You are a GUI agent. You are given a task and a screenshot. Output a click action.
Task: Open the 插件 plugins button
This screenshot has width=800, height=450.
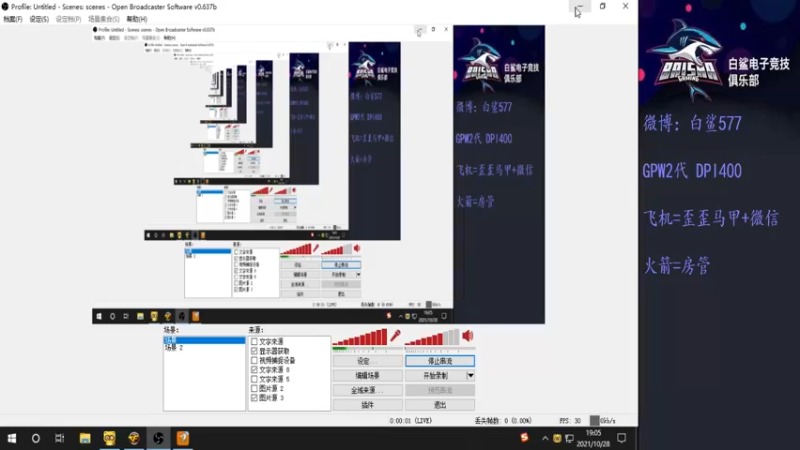367,405
